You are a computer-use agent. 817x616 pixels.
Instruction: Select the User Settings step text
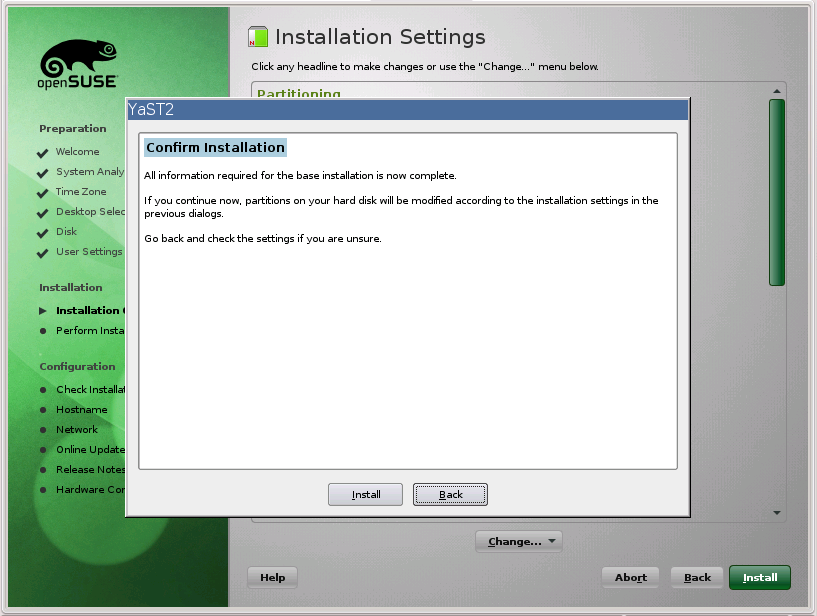click(89, 252)
